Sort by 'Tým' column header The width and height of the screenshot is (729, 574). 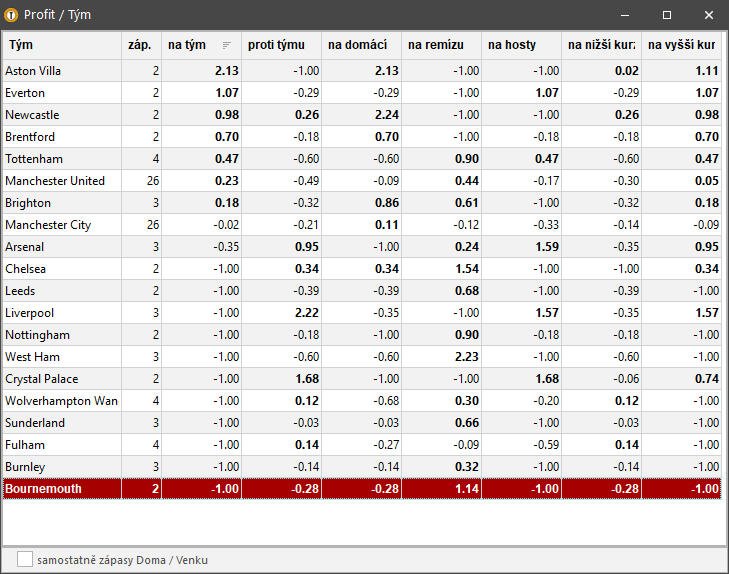(60, 45)
